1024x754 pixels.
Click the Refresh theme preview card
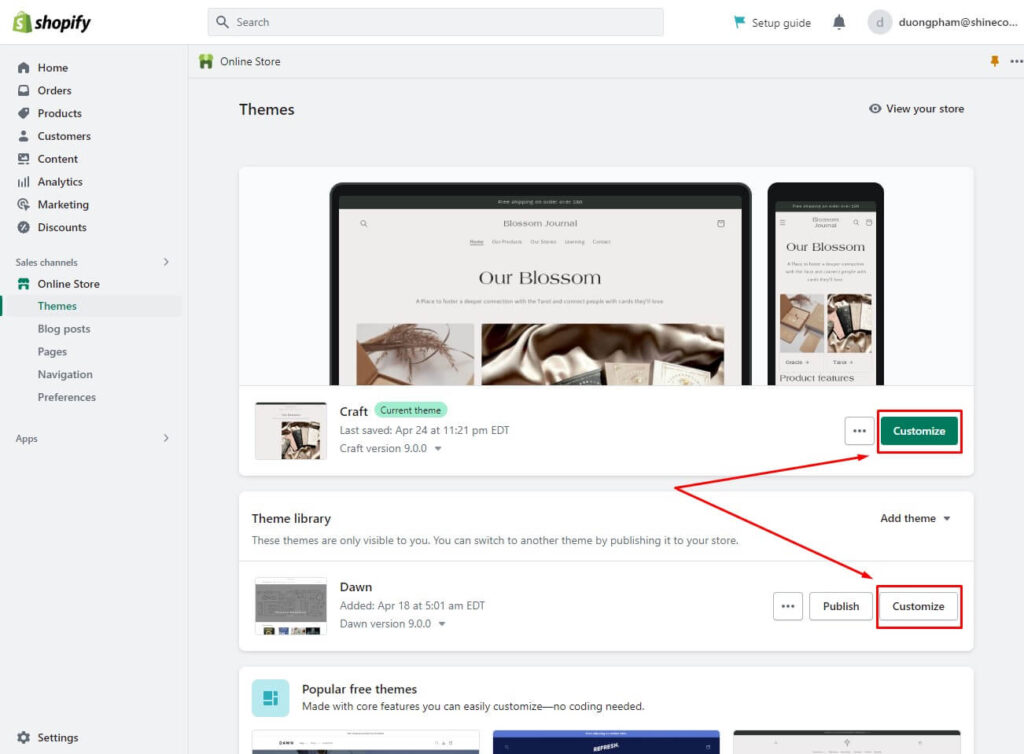pyautogui.click(x=606, y=742)
